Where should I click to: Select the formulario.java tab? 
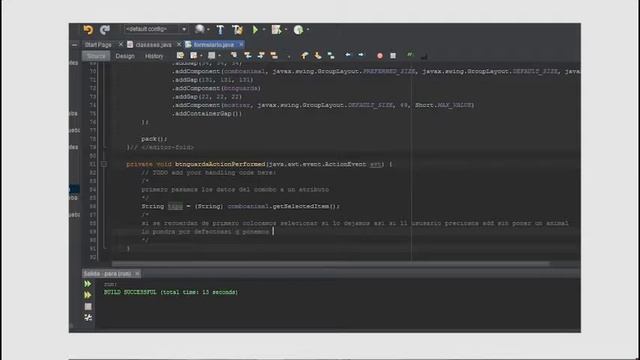click(x=213, y=44)
